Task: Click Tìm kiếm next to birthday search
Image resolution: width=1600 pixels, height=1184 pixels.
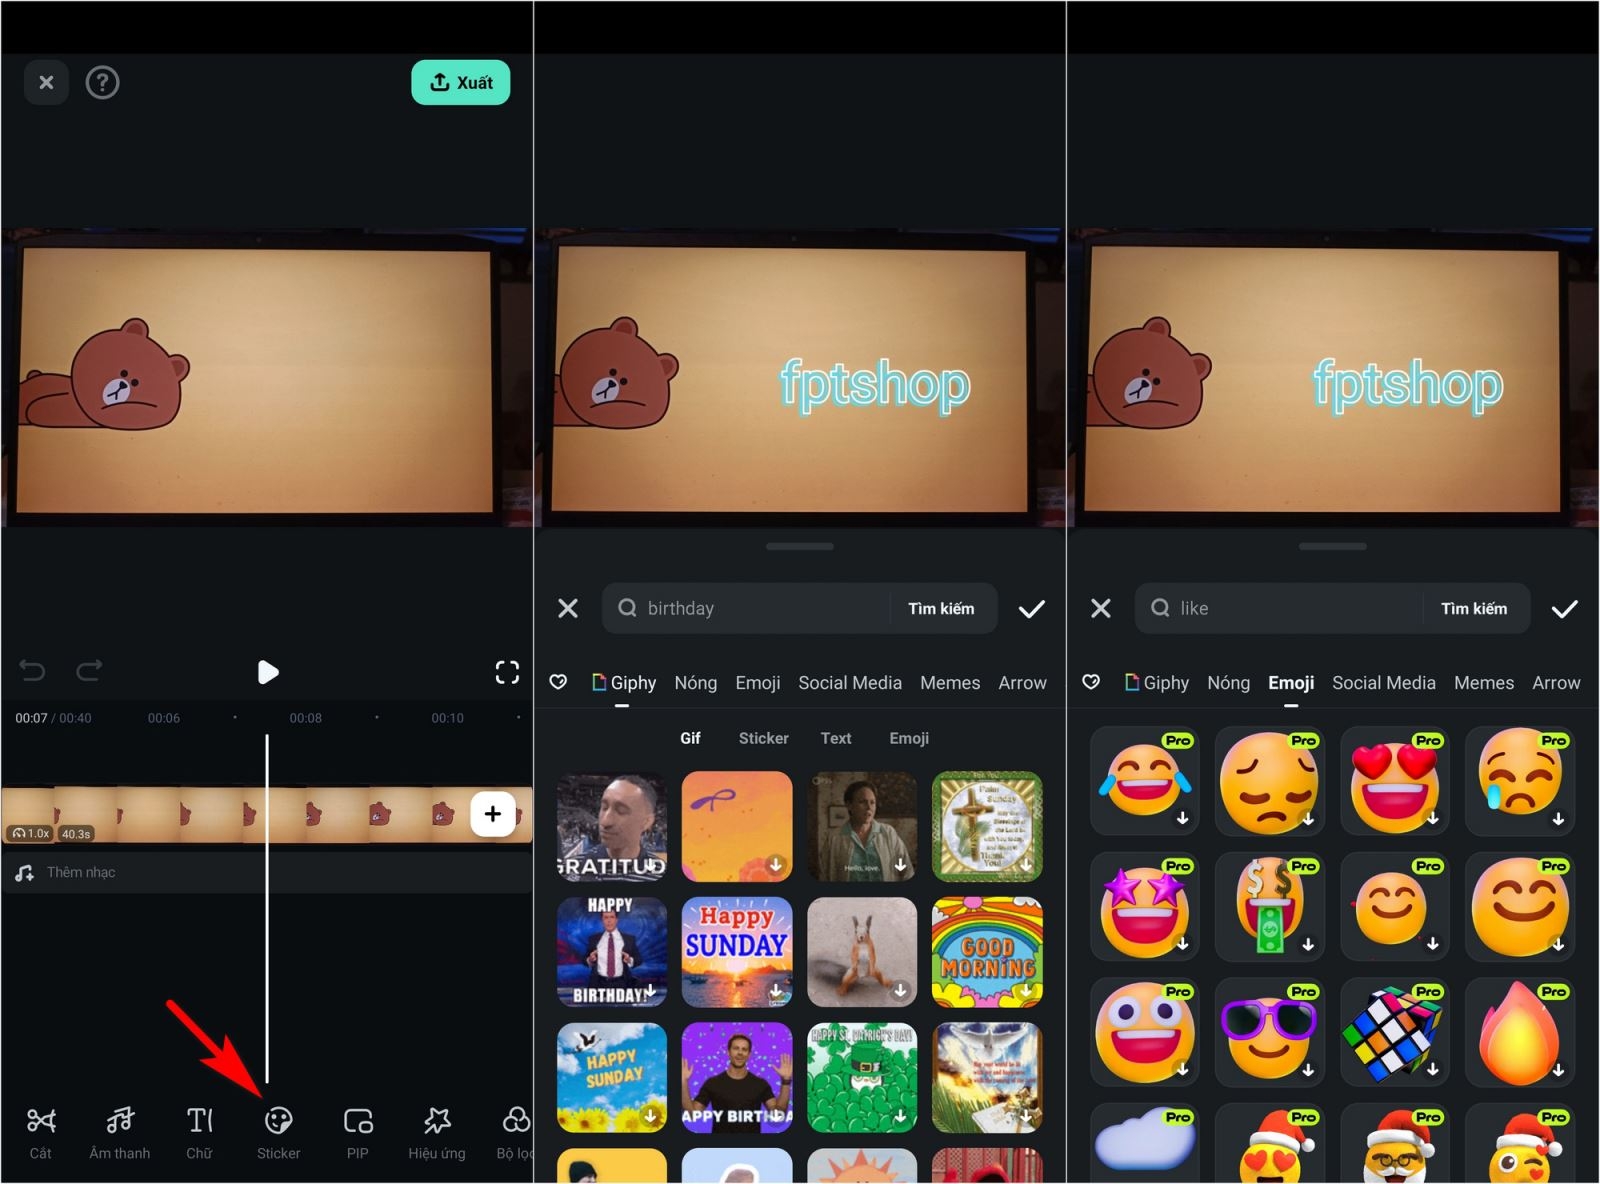Action: (x=940, y=608)
